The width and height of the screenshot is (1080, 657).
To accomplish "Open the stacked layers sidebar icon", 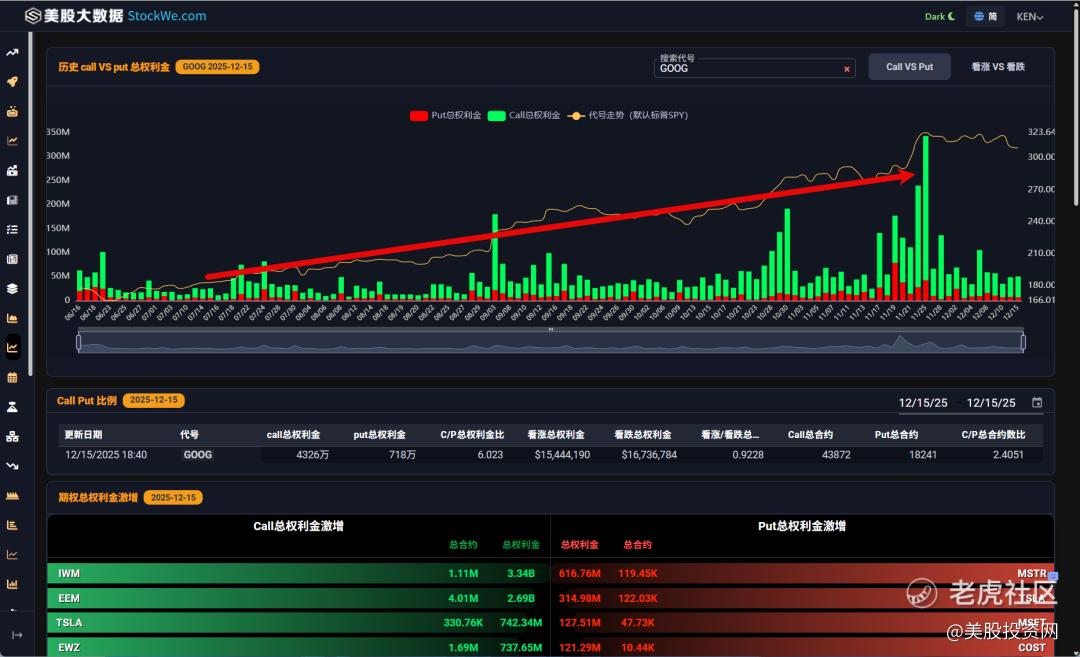I will 12,289.
